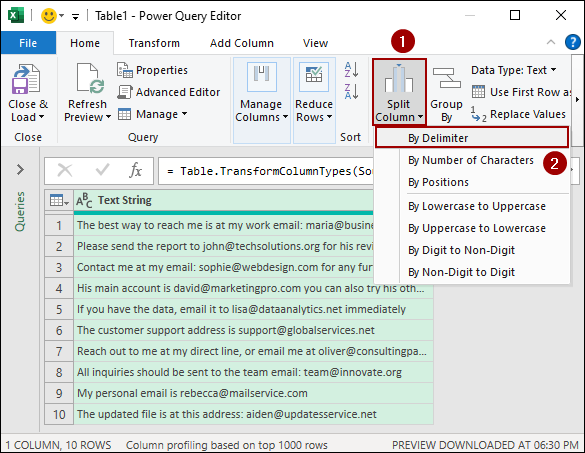This screenshot has width=585, height=453.
Task: Switch to the Transform tab
Action: point(154,43)
